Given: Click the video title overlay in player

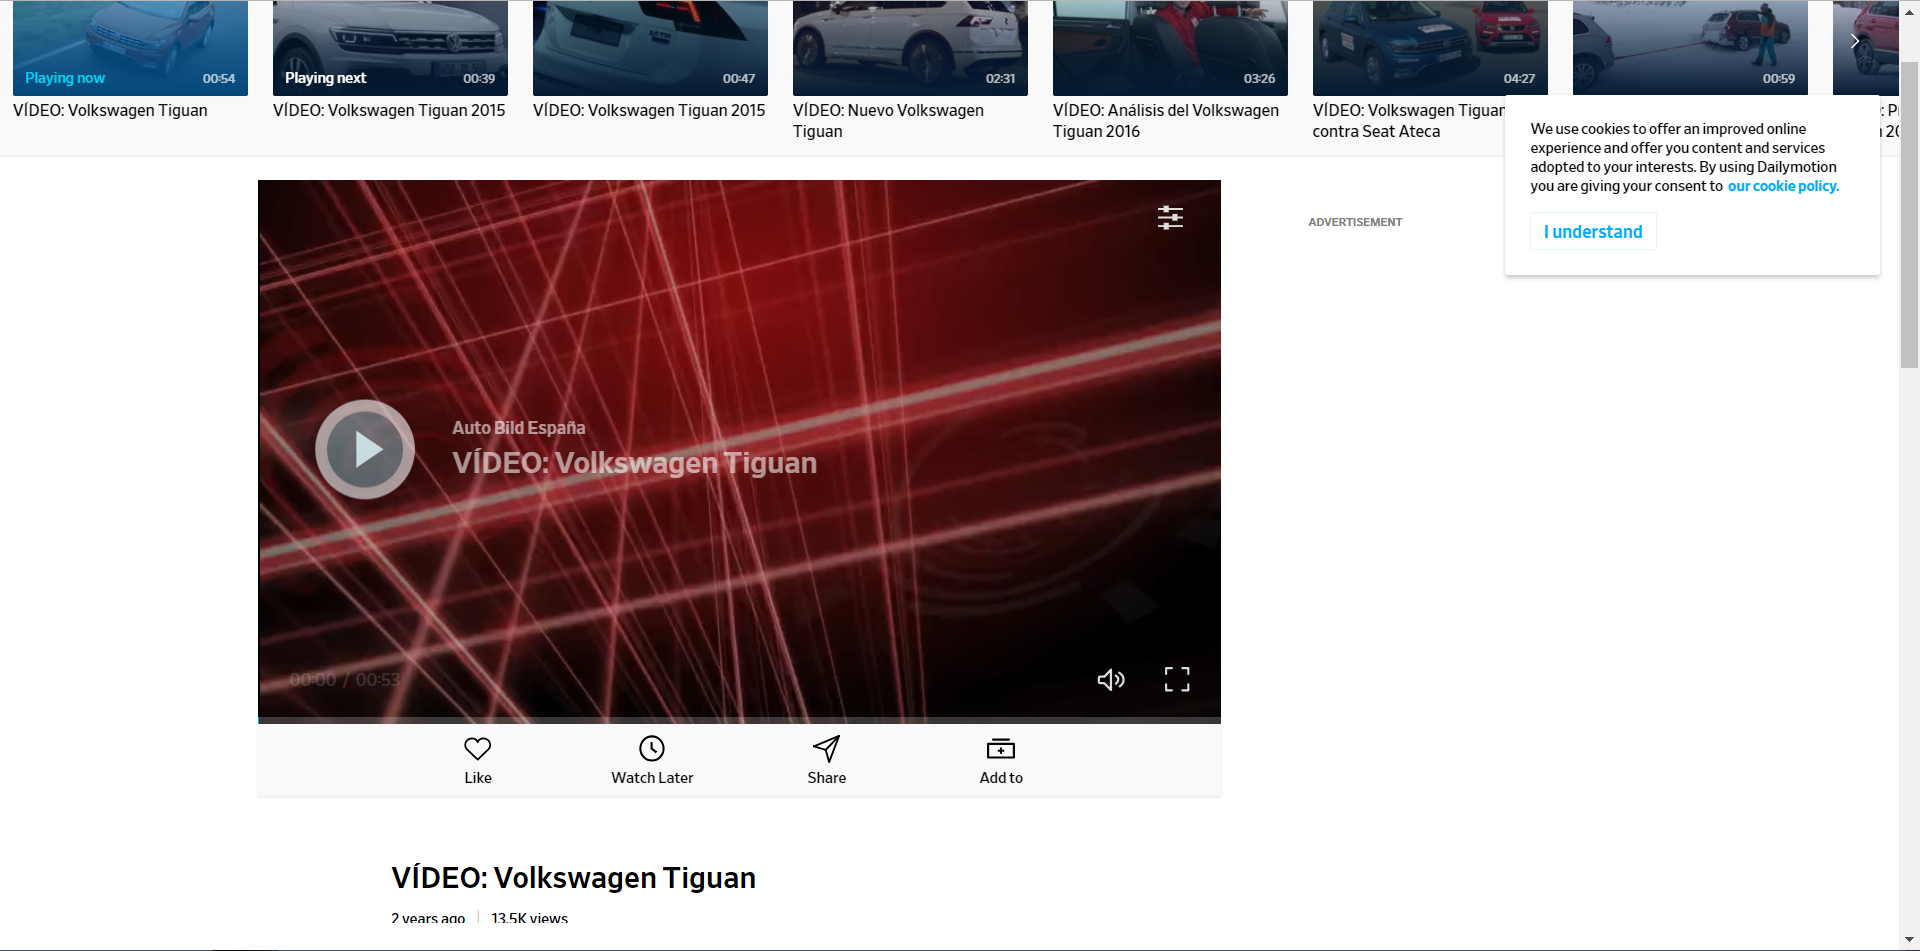Looking at the screenshot, I should coord(634,463).
